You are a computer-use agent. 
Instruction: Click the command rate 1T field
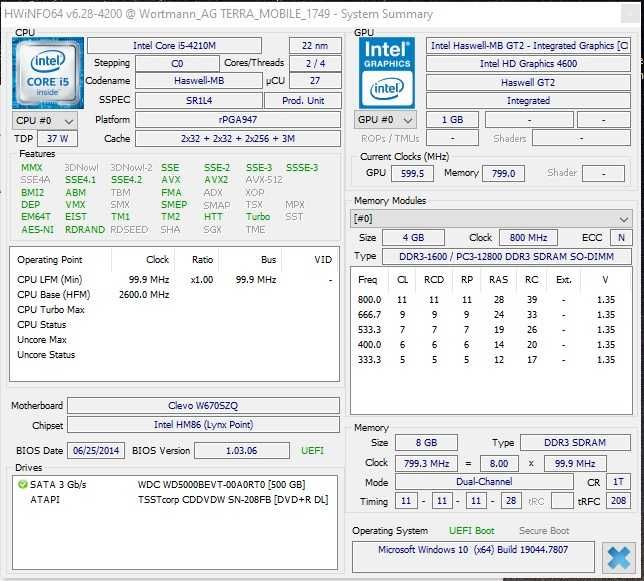pyautogui.click(x=618, y=482)
